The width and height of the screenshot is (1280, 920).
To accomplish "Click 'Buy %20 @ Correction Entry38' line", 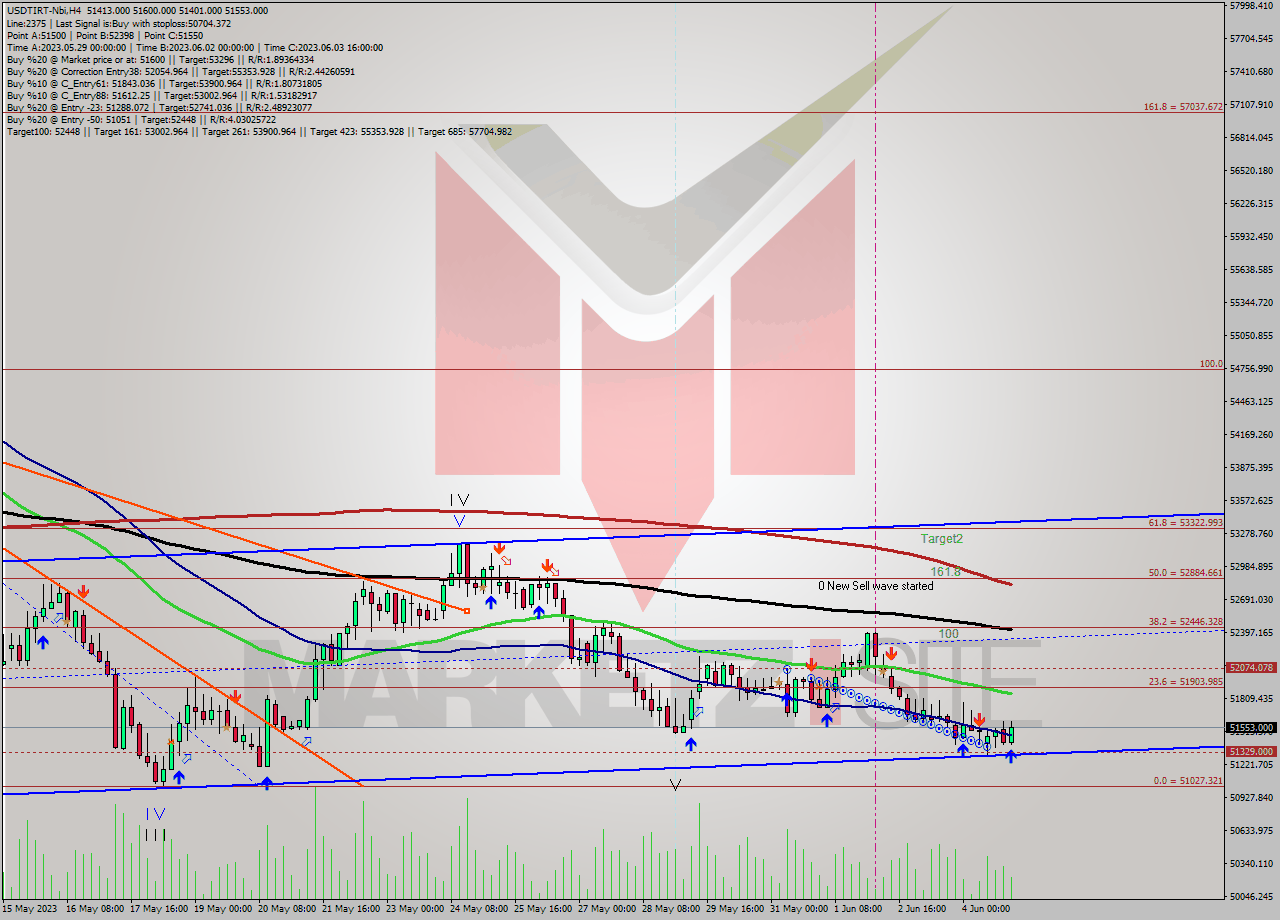I will (180, 71).
